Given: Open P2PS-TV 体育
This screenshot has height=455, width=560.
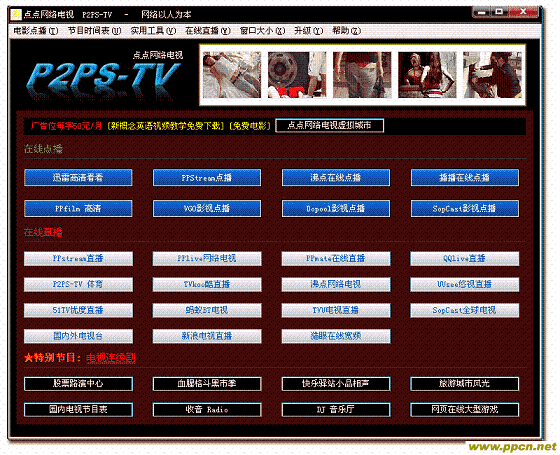Looking at the screenshot, I should pos(78,285).
